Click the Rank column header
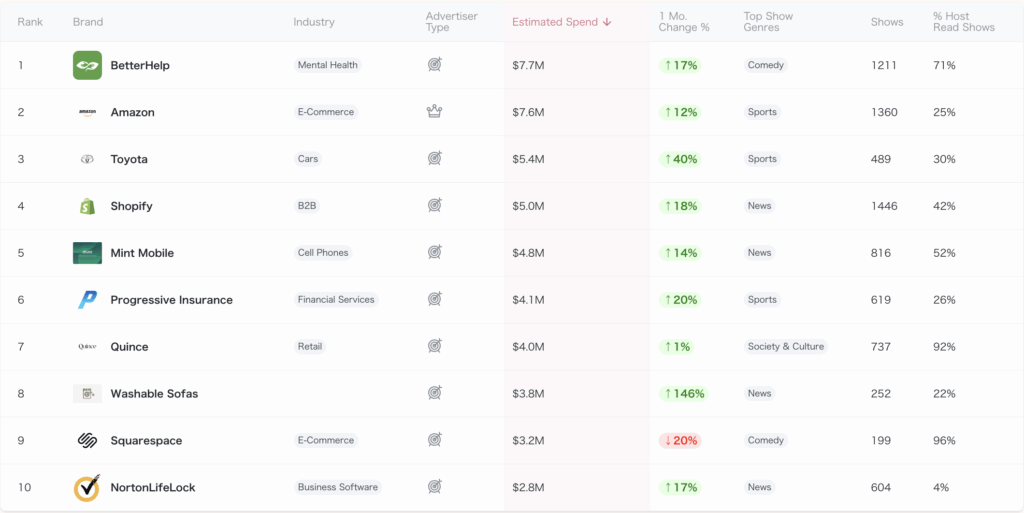Viewport: 1024px width, 513px height. point(30,22)
